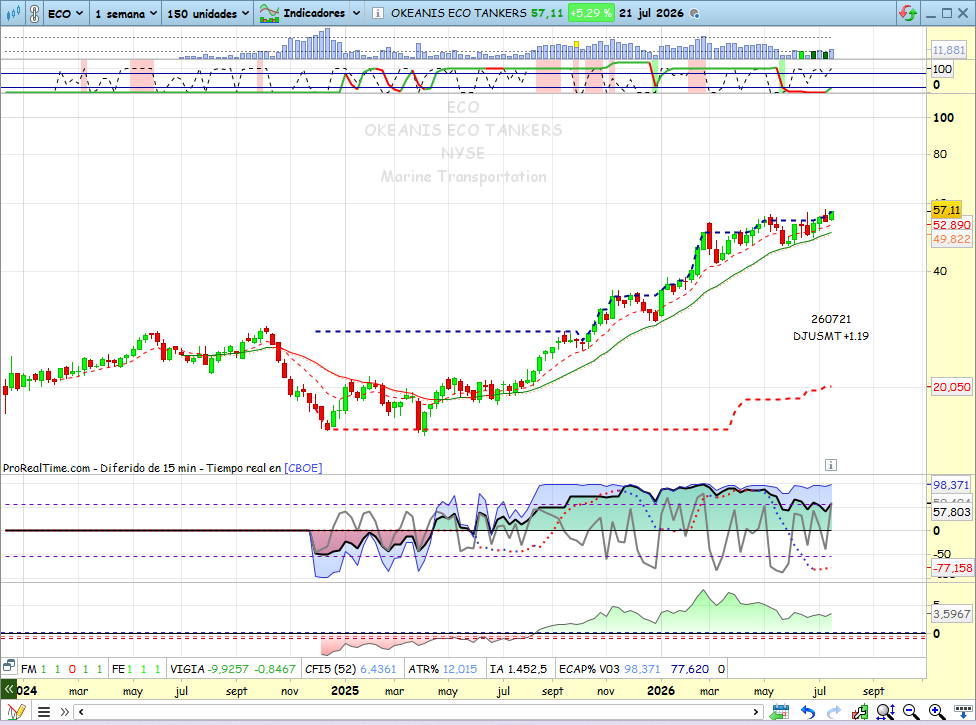Open the hamburger menu icon in the bottom toolbar
976x725 pixels.
[x=44, y=712]
